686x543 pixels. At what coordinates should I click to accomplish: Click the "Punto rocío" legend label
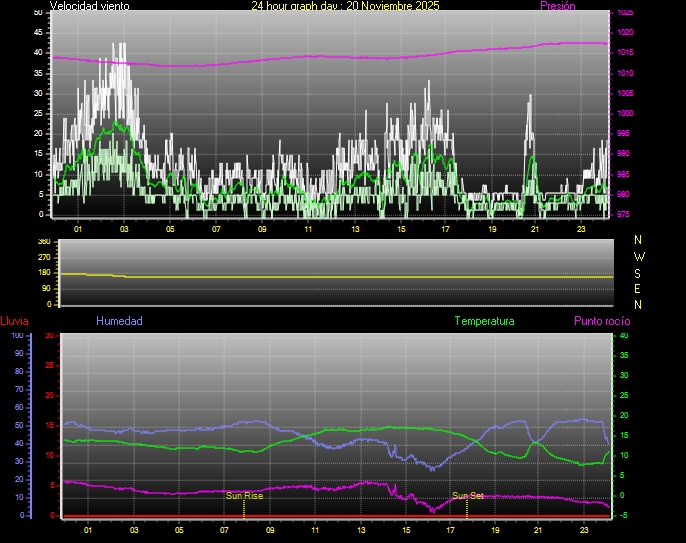601,321
